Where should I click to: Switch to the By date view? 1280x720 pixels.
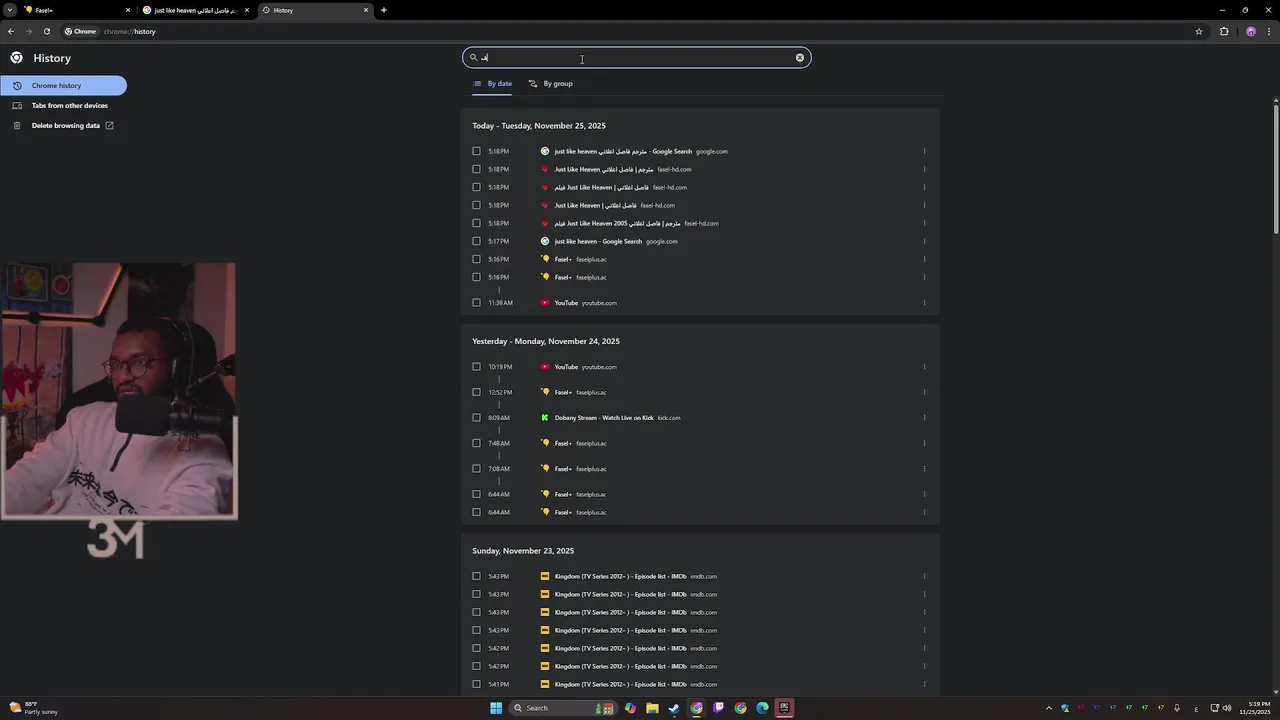click(493, 84)
